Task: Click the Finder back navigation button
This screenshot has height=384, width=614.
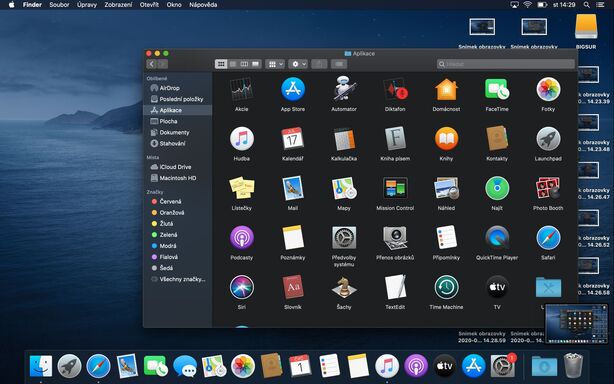Action: pyautogui.click(x=152, y=64)
